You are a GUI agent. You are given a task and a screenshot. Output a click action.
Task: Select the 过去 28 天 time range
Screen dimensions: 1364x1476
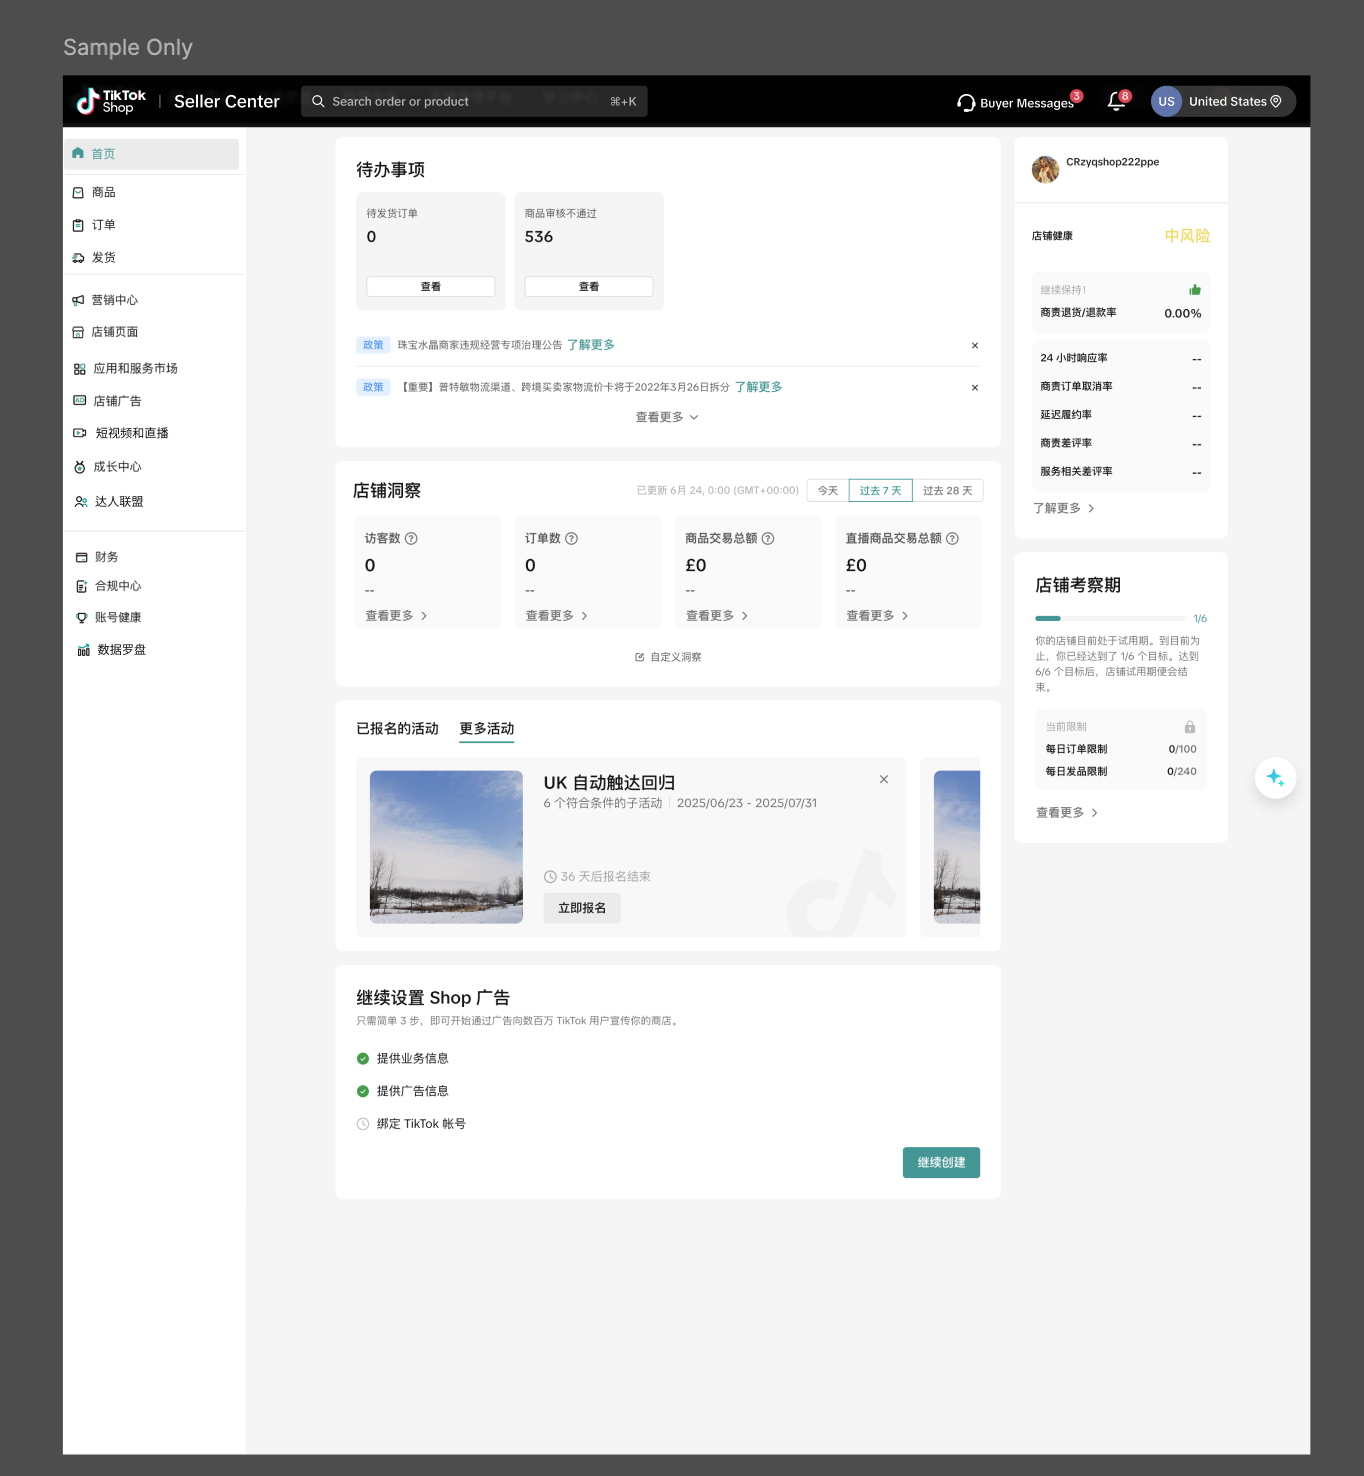pyautogui.click(x=947, y=491)
